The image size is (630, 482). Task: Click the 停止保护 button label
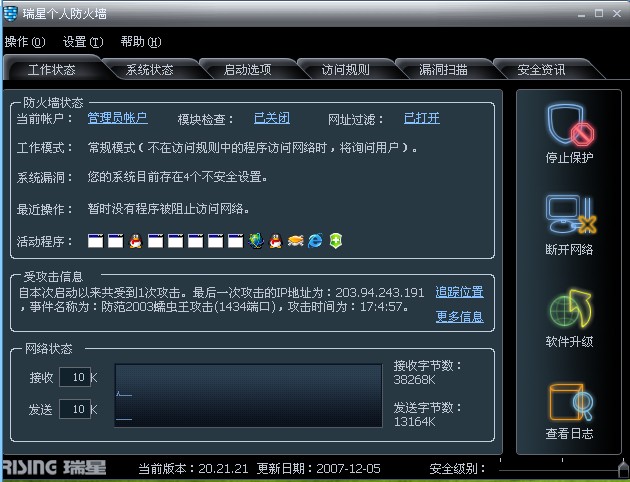[x=570, y=157]
